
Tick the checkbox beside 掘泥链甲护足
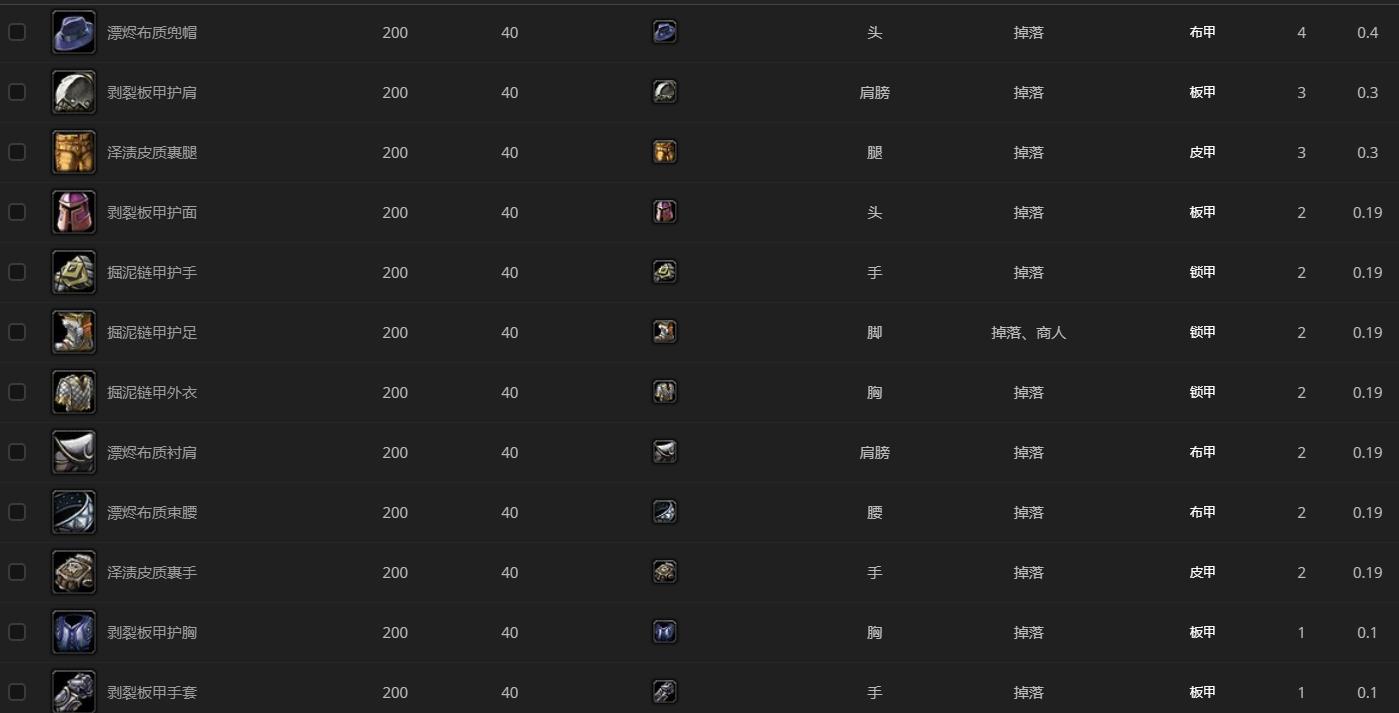(x=17, y=332)
